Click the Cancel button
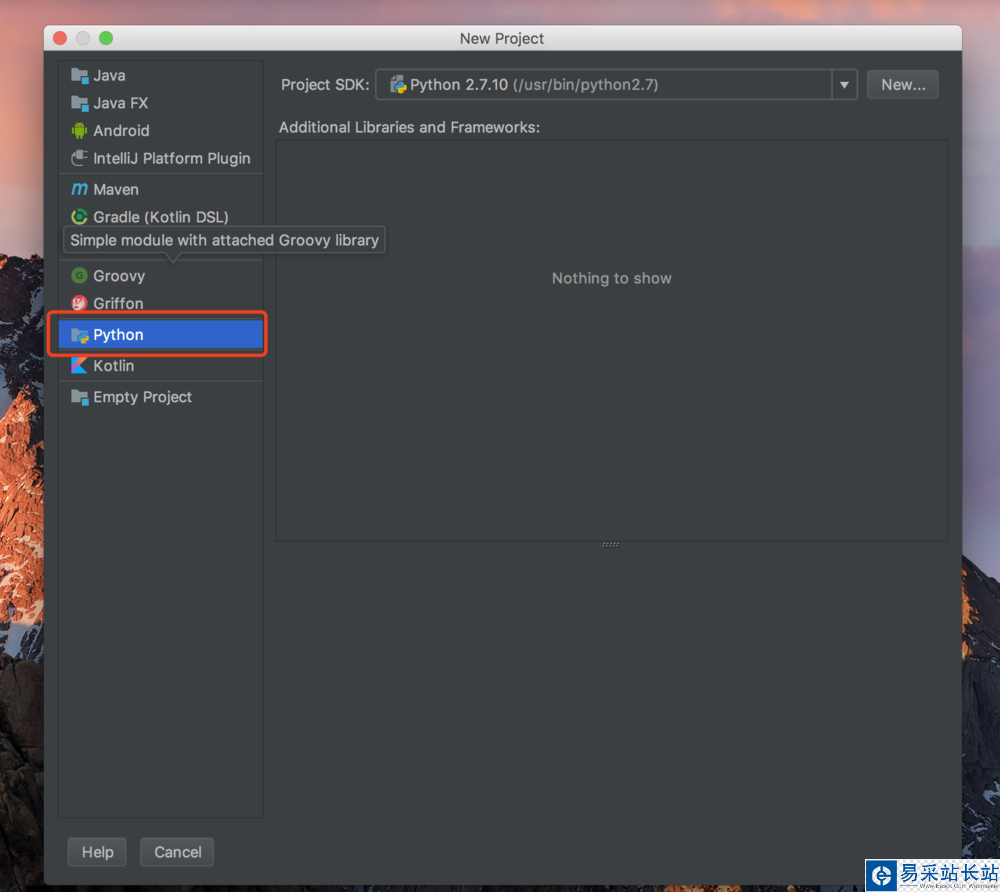The height and width of the screenshot is (892, 1000). coord(177,852)
